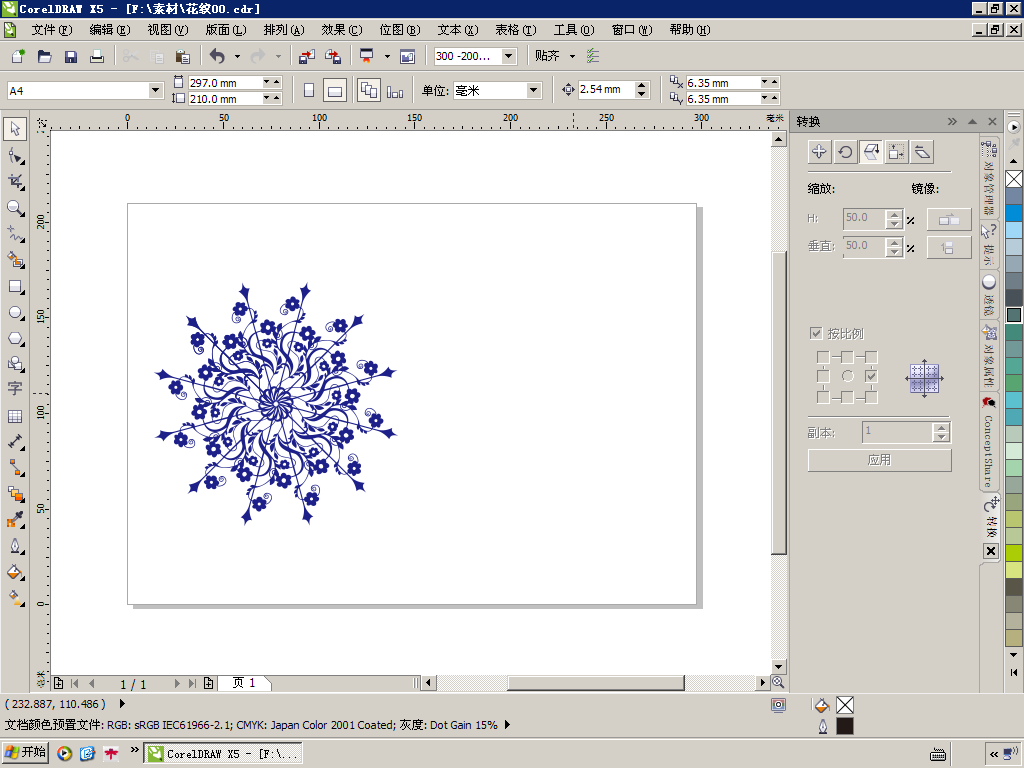
Task: Select the Blend interactive tool
Action: click(15, 494)
